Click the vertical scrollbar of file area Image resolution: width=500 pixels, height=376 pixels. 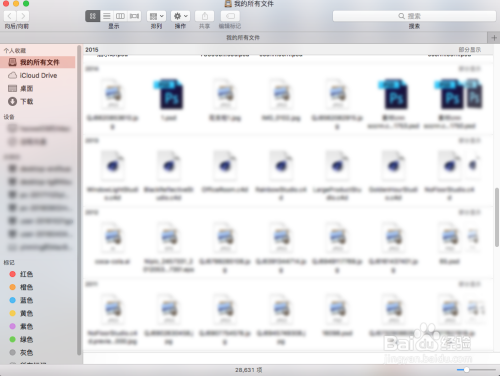[497, 217]
